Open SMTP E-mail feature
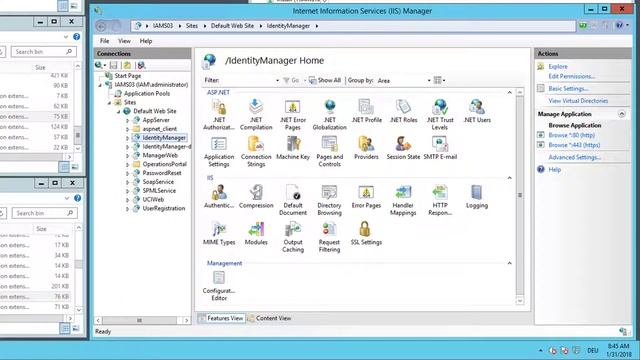640x360 pixels. (x=440, y=148)
